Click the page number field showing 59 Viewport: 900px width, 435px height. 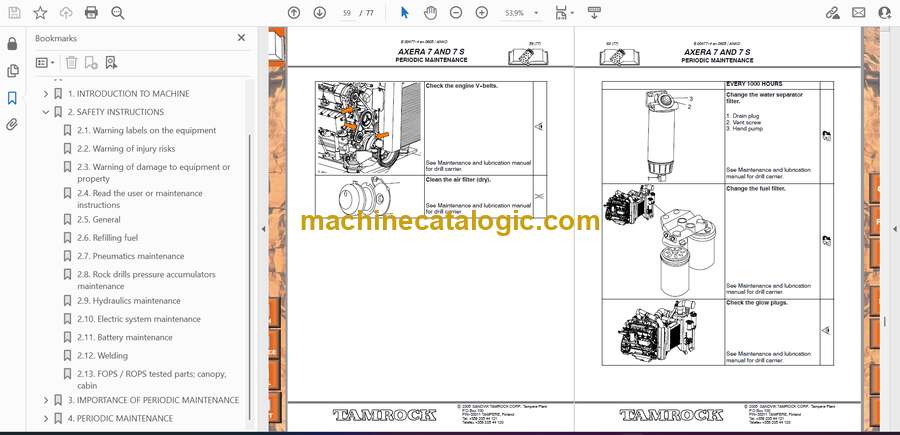coord(346,13)
